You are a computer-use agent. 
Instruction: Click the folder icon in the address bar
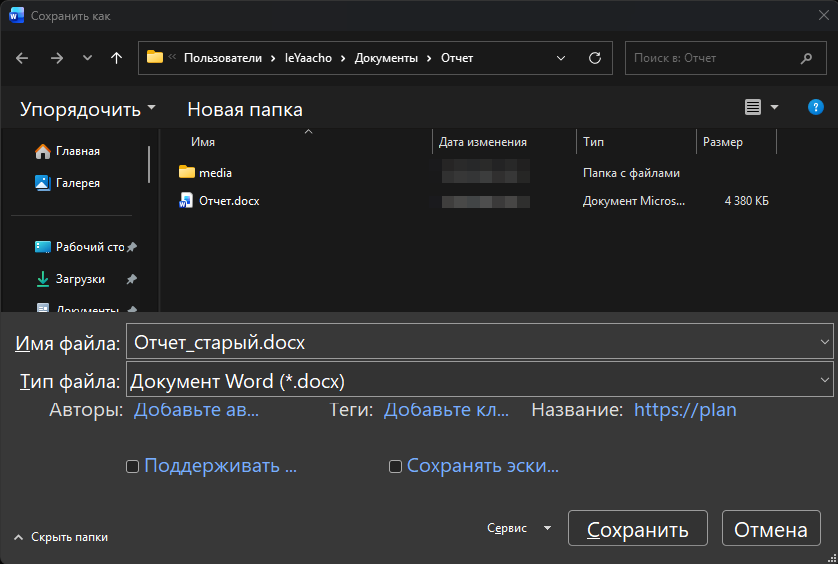click(154, 57)
